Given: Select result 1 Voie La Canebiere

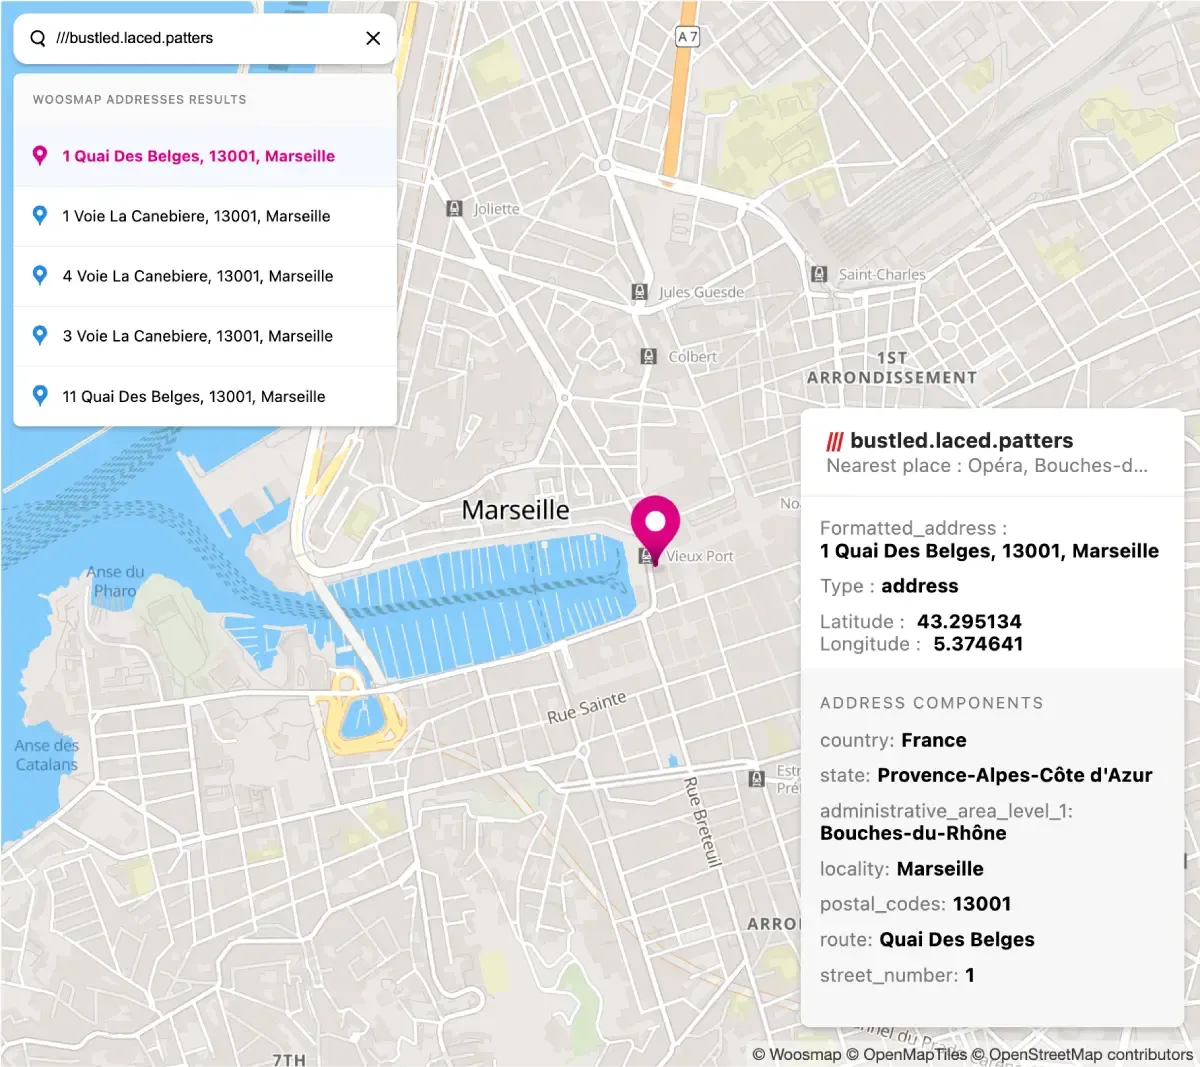Looking at the screenshot, I should [205, 216].
